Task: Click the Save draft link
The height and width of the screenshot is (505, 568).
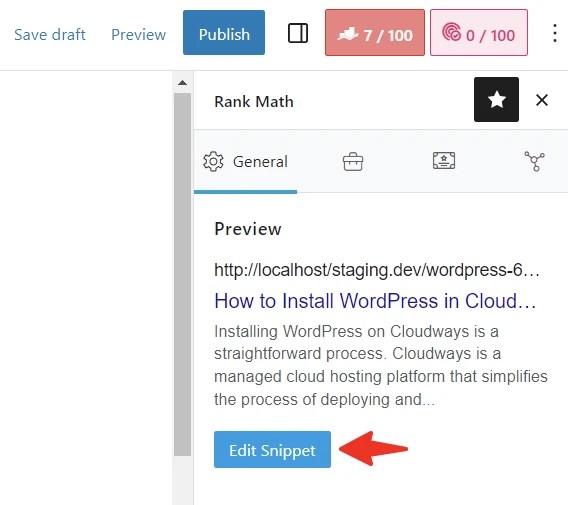Action: 50,35
